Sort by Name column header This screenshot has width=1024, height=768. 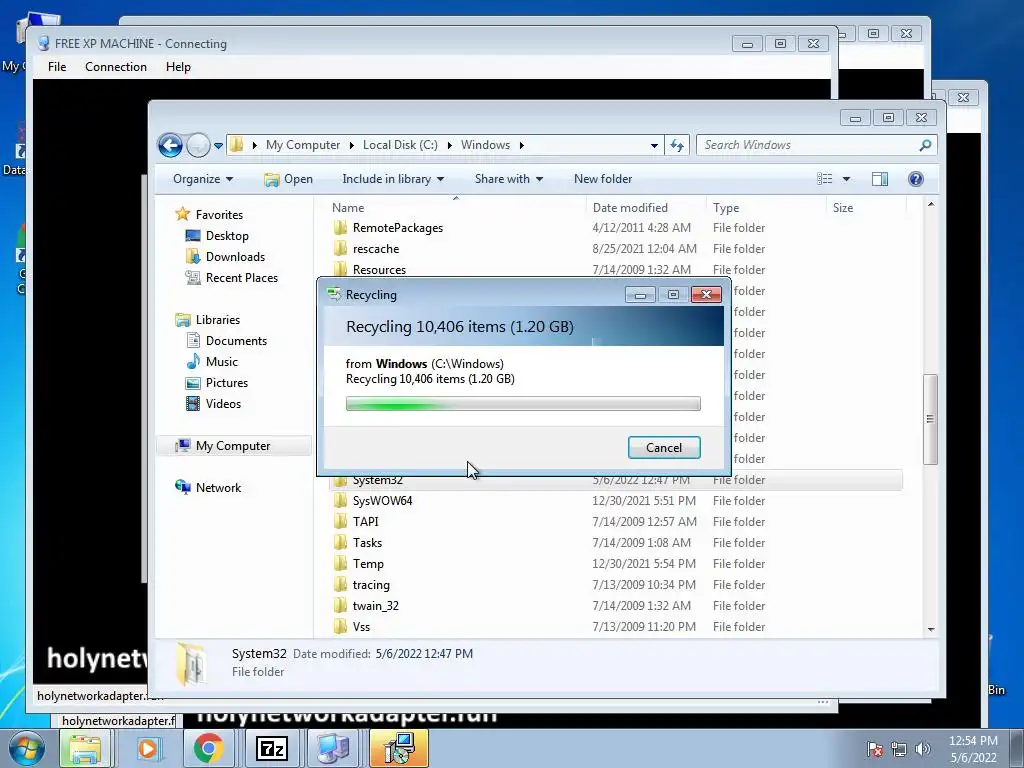[348, 208]
